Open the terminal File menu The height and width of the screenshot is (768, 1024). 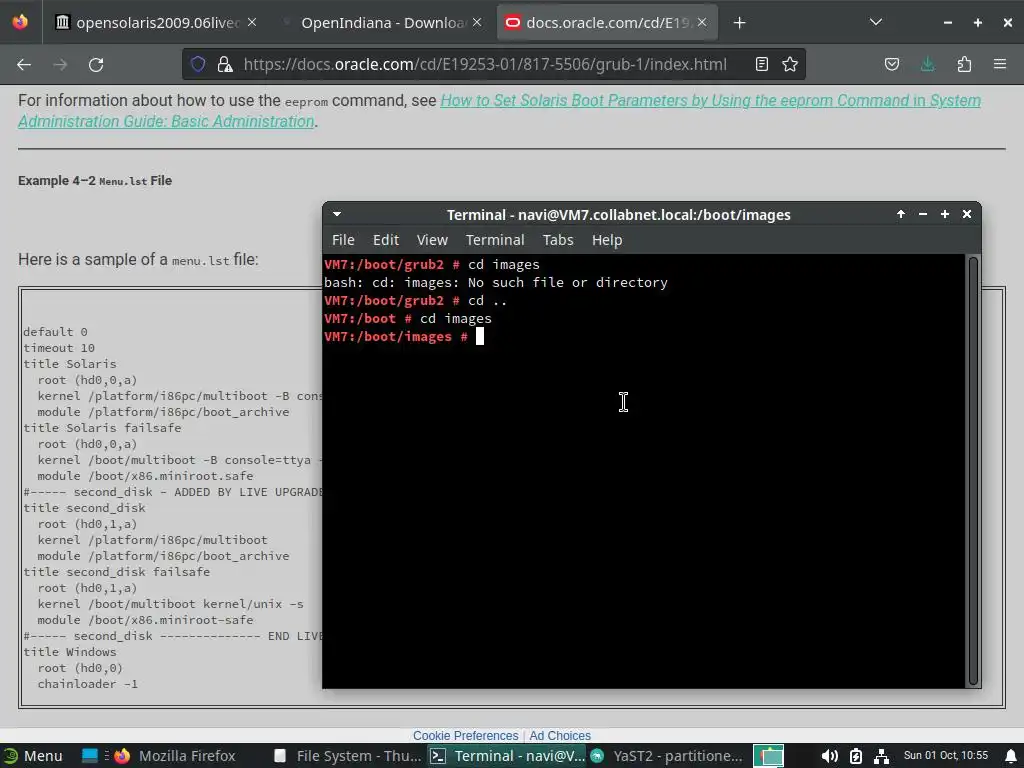pyautogui.click(x=343, y=240)
